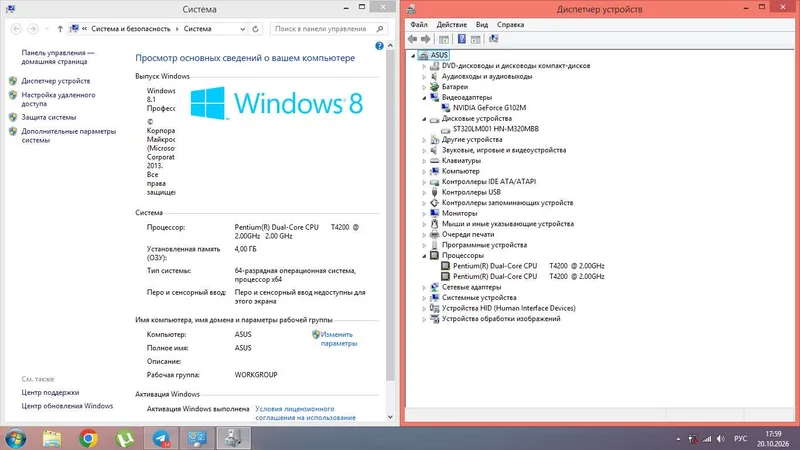Switch to System control panel taskbar button

point(197,438)
